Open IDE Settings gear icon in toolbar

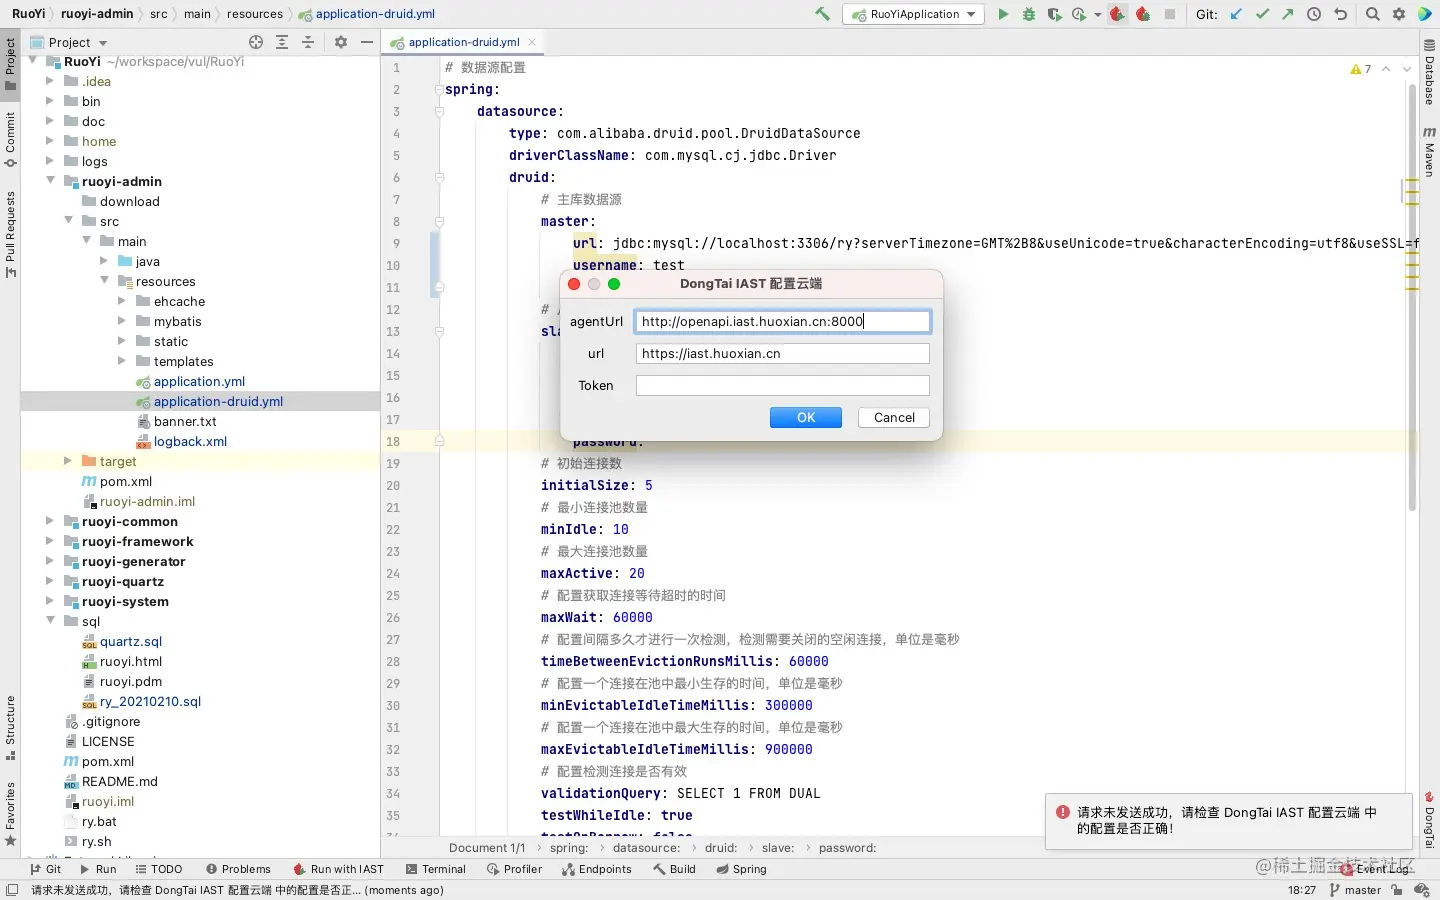point(1400,14)
